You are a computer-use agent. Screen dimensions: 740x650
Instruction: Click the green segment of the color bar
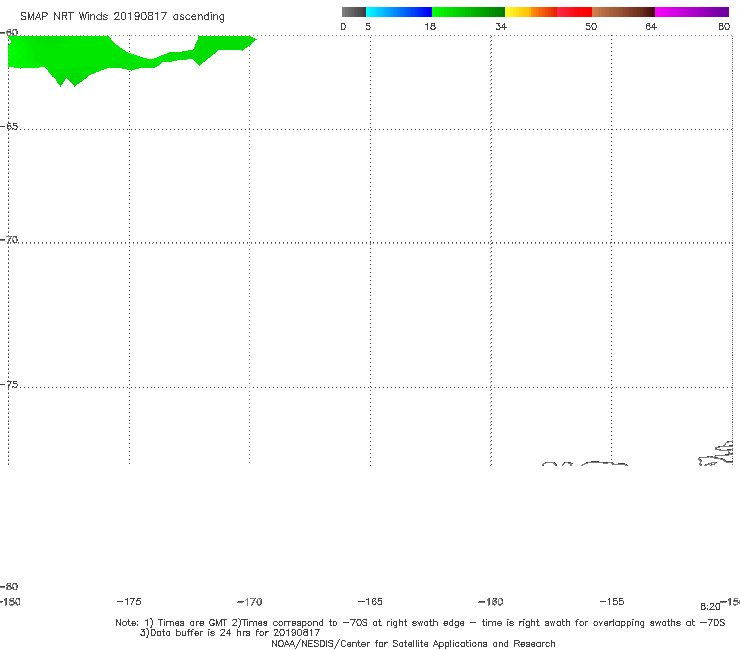468,12
